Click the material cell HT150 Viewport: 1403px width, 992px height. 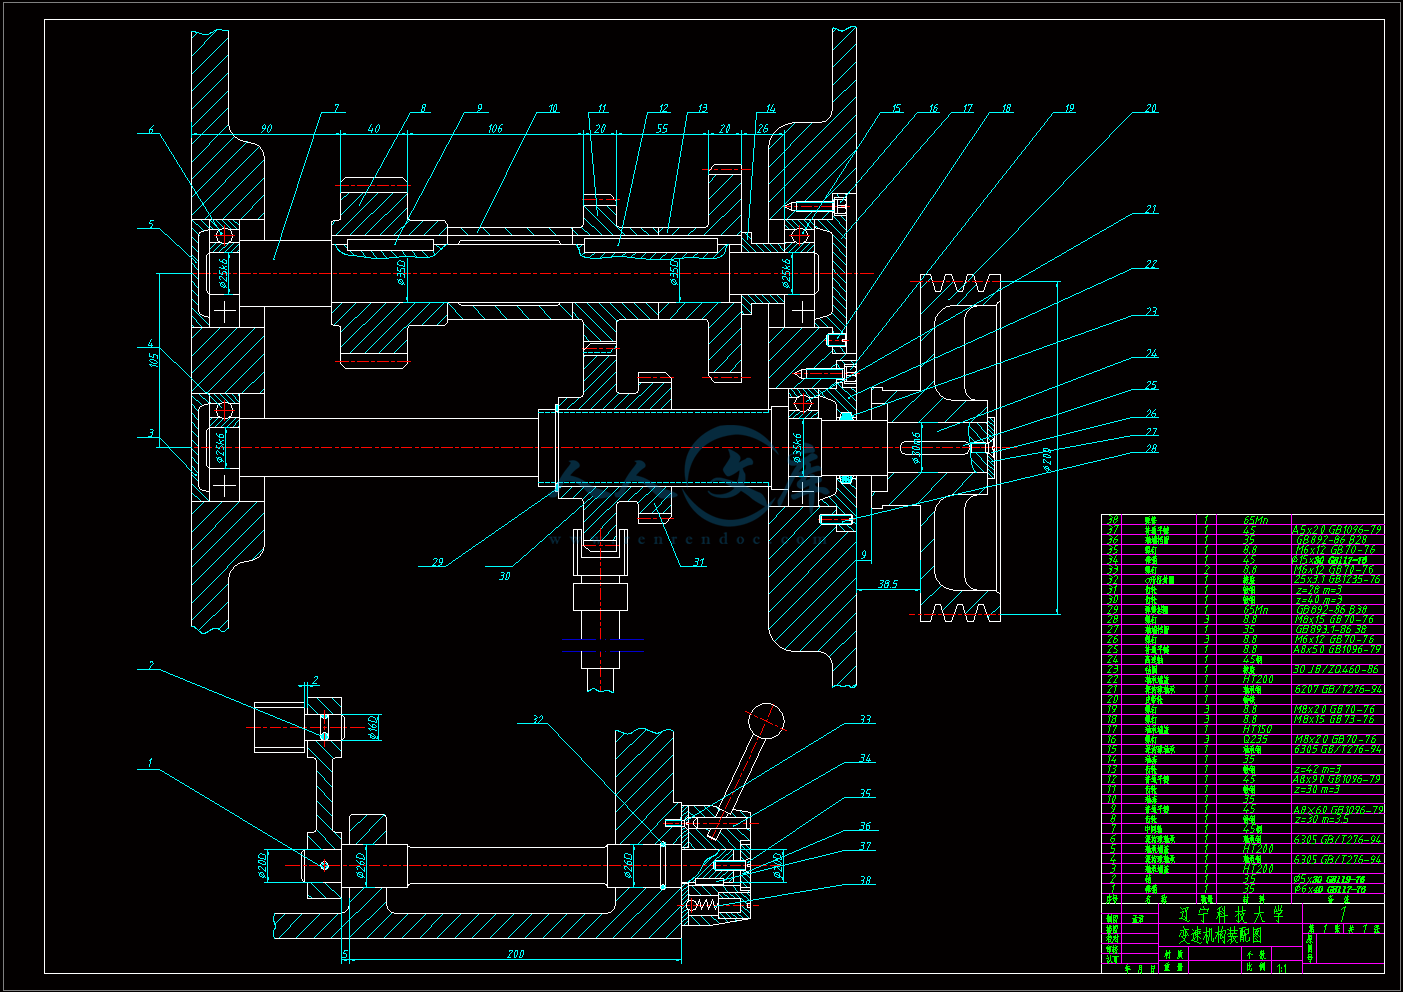[x=1257, y=729]
